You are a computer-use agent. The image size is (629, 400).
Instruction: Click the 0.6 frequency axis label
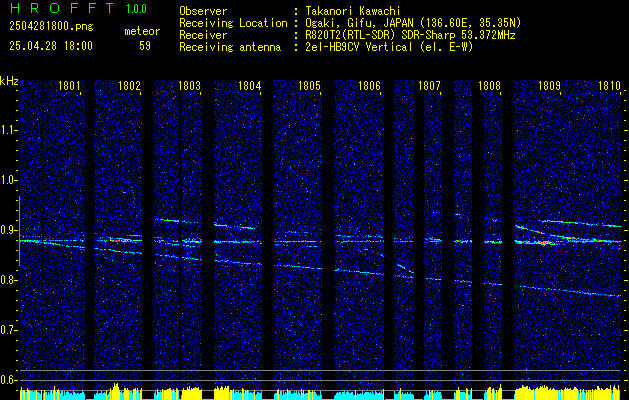(8, 380)
